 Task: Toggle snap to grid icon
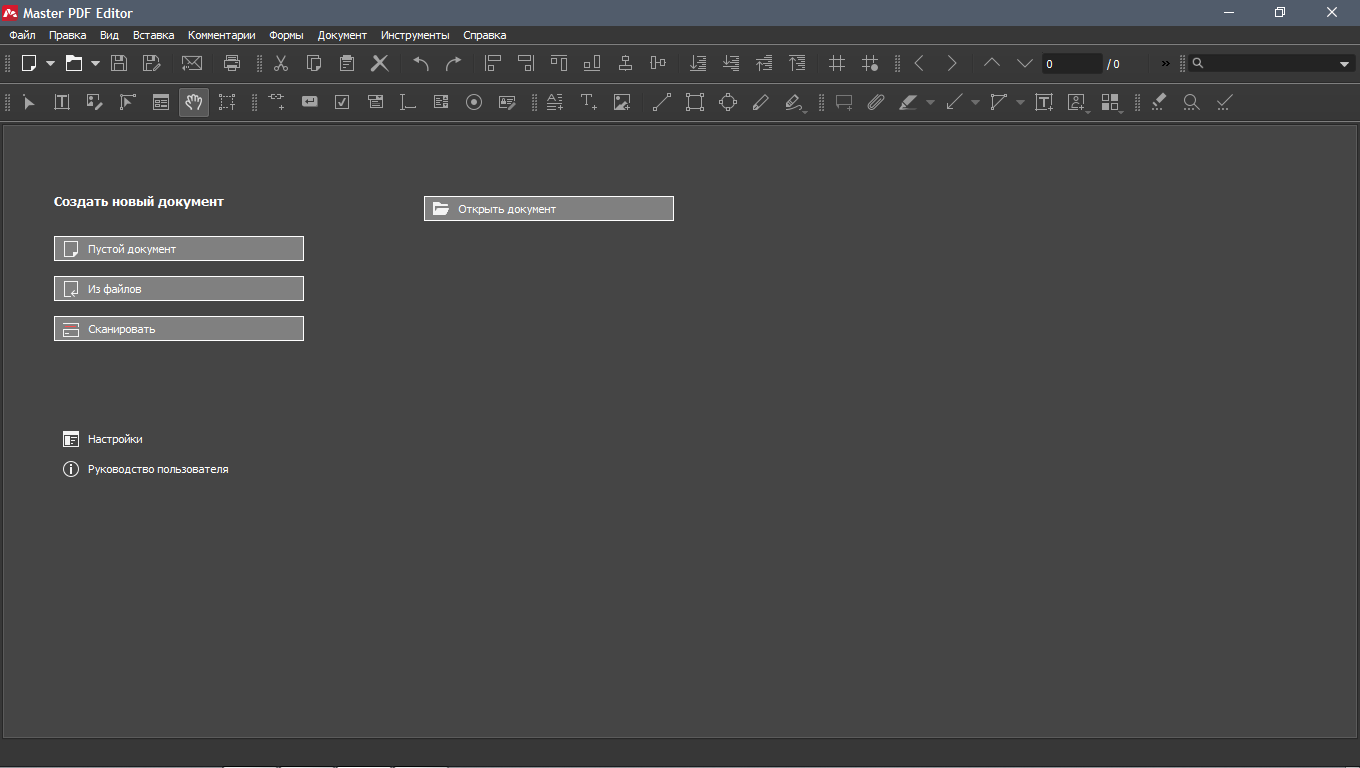870,63
